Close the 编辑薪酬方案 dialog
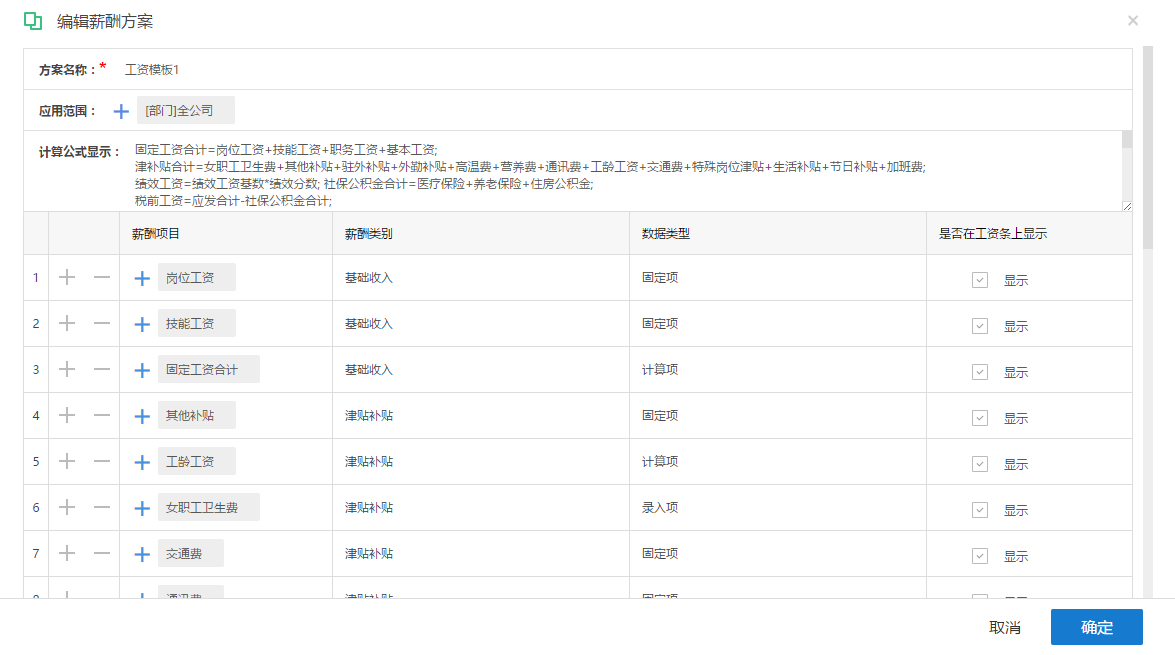Image resolution: width=1175 pixels, height=655 pixels. 1133,21
